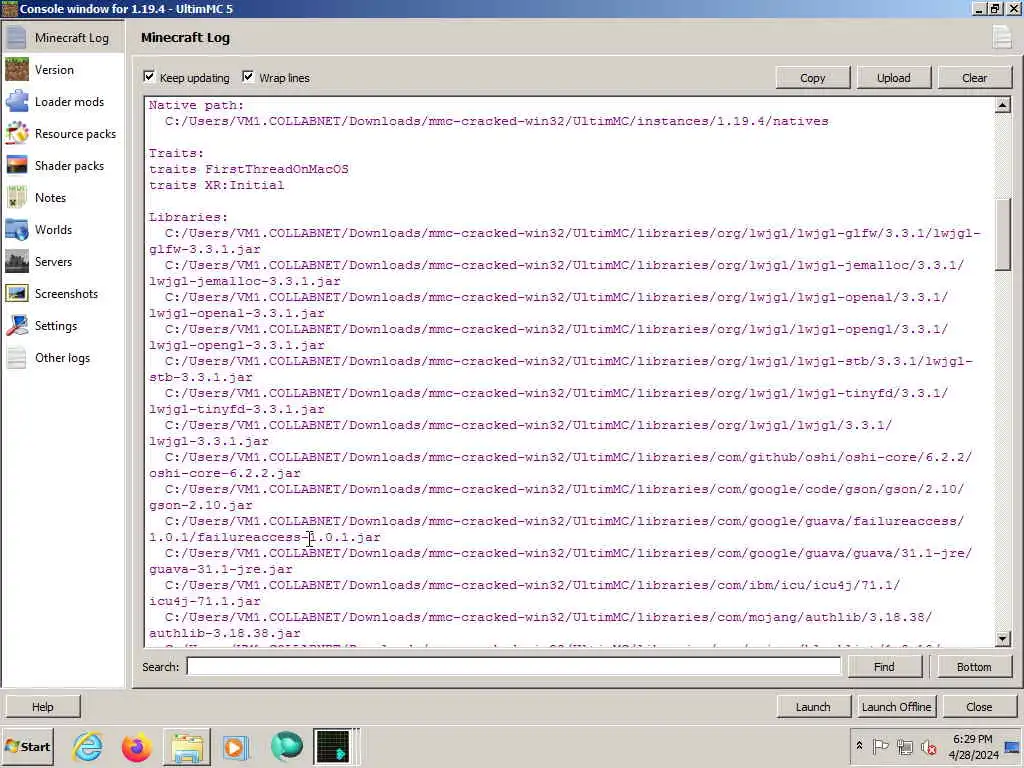
Task: Click the Find button
Action: [884, 667]
